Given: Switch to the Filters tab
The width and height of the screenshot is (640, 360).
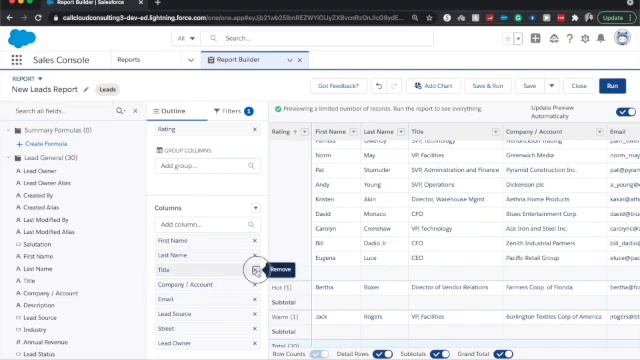Looking at the screenshot, I should 233,111.
